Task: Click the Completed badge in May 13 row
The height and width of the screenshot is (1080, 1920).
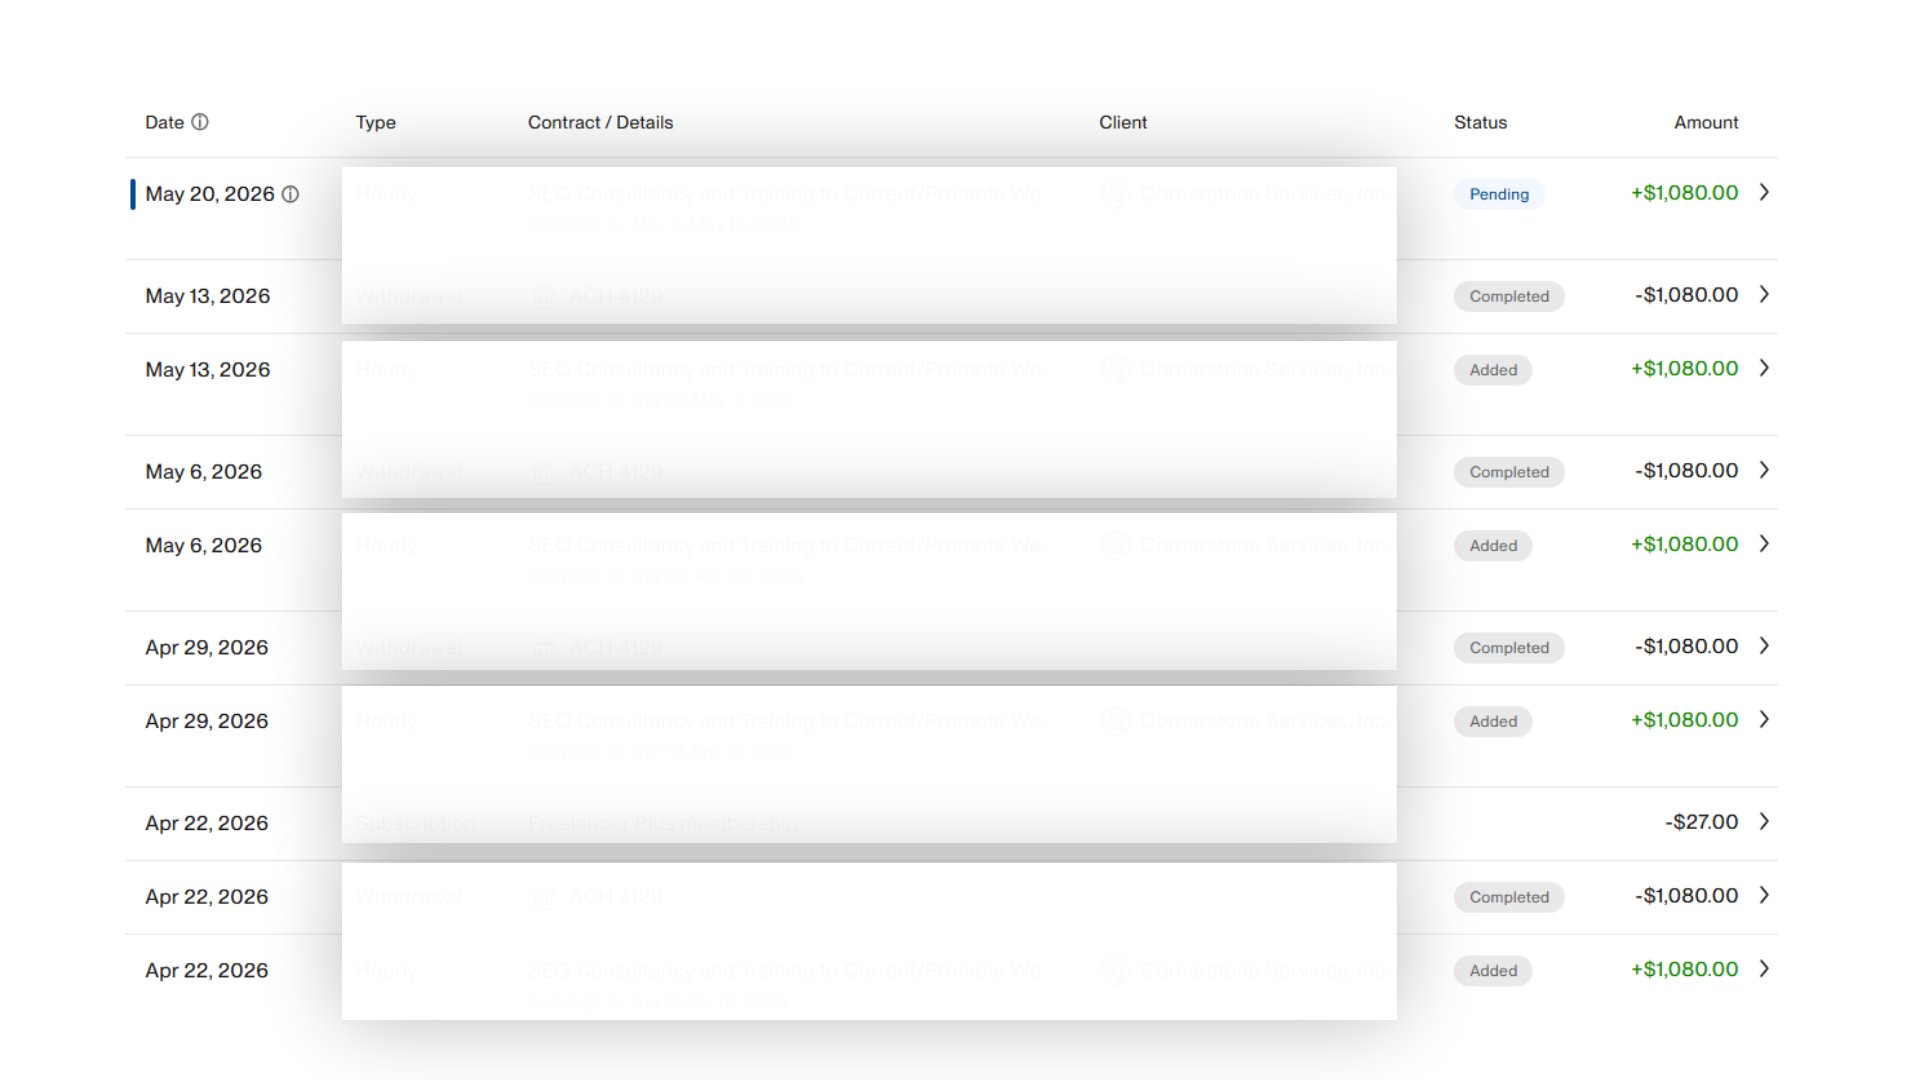Action: click(1509, 296)
